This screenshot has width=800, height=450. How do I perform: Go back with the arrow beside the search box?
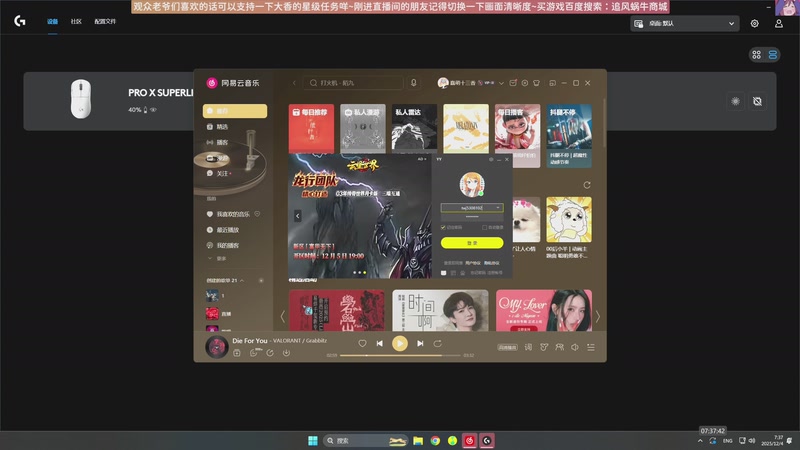(x=294, y=83)
